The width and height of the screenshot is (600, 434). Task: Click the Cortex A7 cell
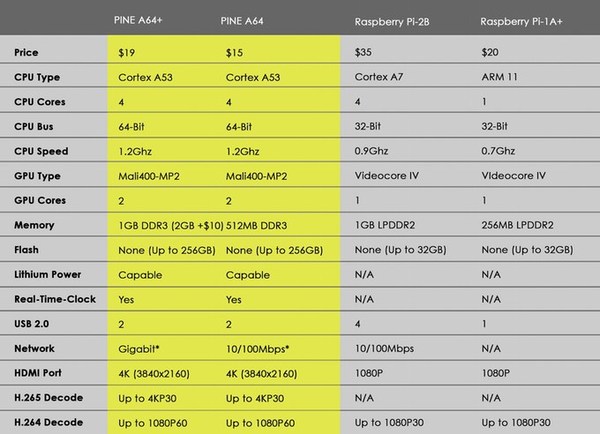(381, 76)
